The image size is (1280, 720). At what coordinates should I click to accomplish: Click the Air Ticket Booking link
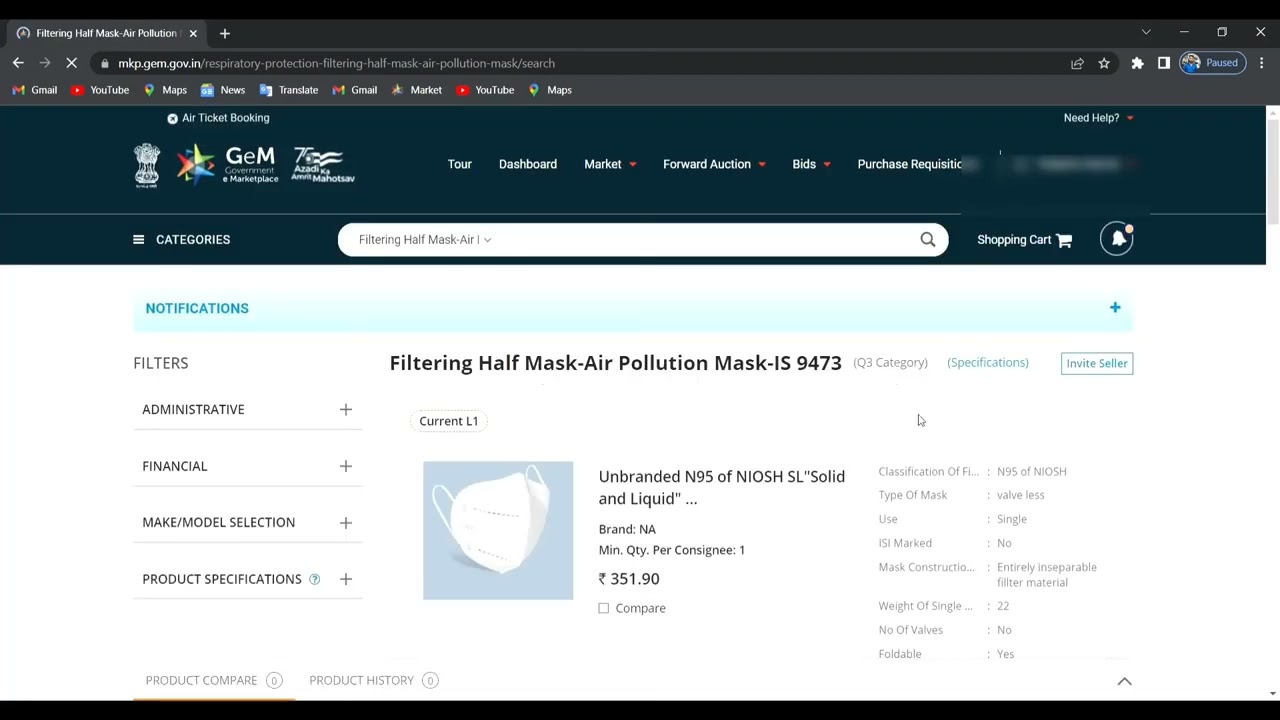click(225, 118)
